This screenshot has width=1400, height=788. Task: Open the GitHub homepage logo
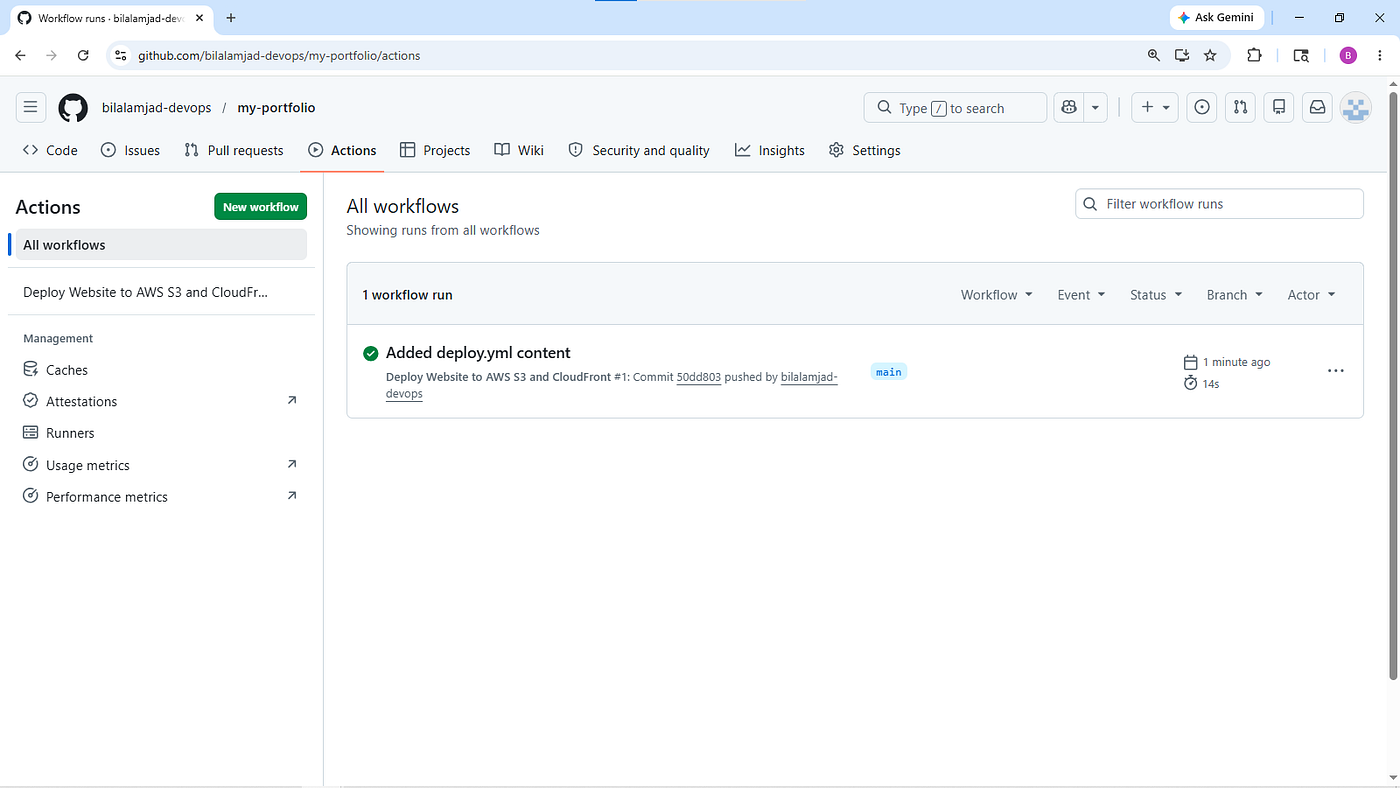[x=73, y=108]
